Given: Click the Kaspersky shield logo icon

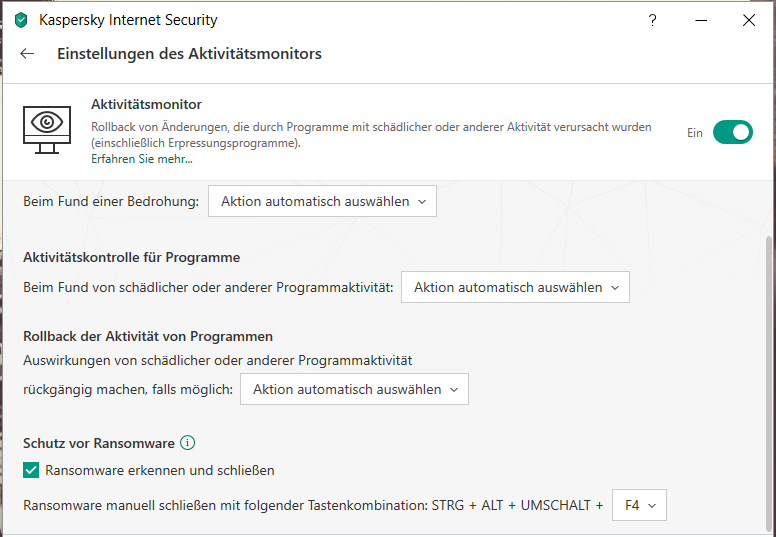Looking at the screenshot, I should (x=21, y=20).
